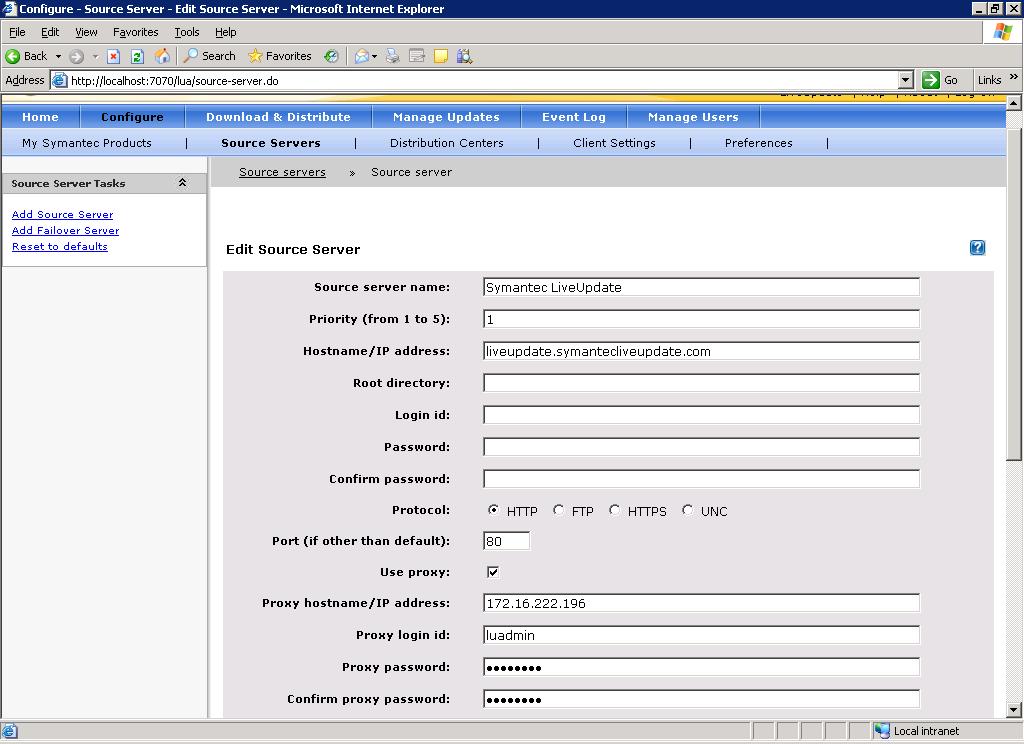Click the Port field showing 80
Viewport: 1024px width, 744px height.
(507, 541)
